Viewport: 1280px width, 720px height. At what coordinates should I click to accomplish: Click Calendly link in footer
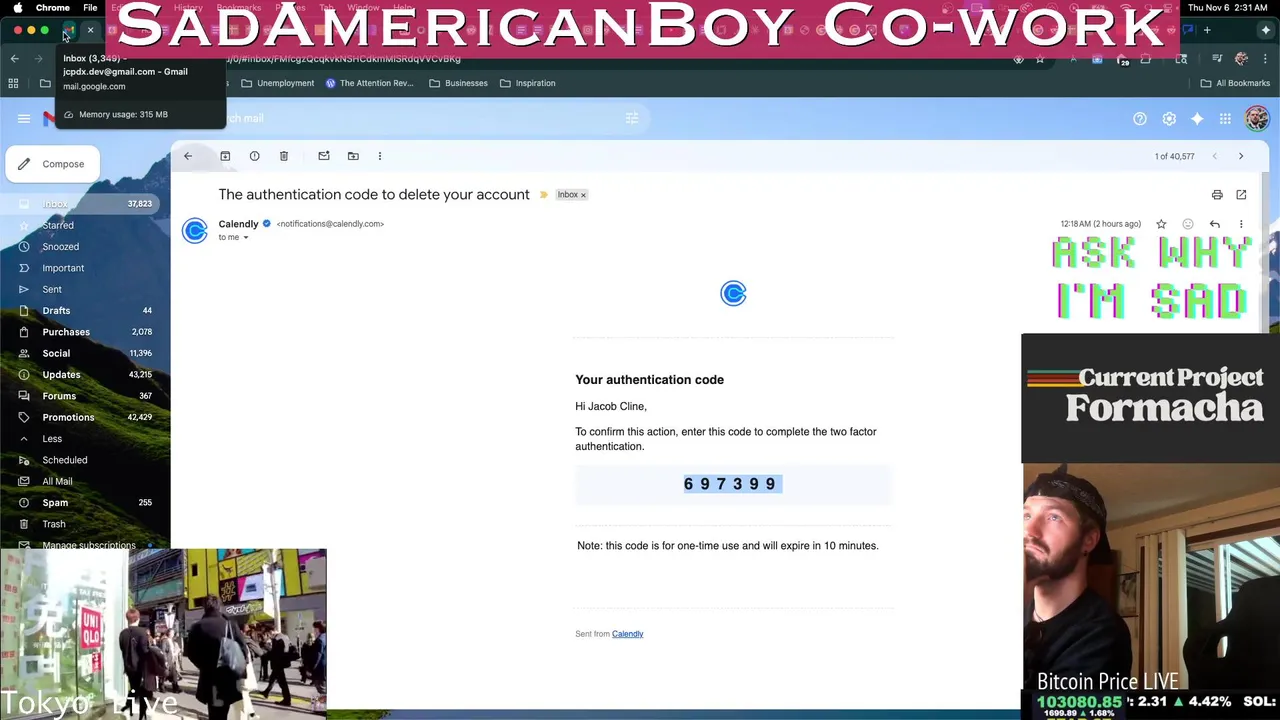(627, 634)
